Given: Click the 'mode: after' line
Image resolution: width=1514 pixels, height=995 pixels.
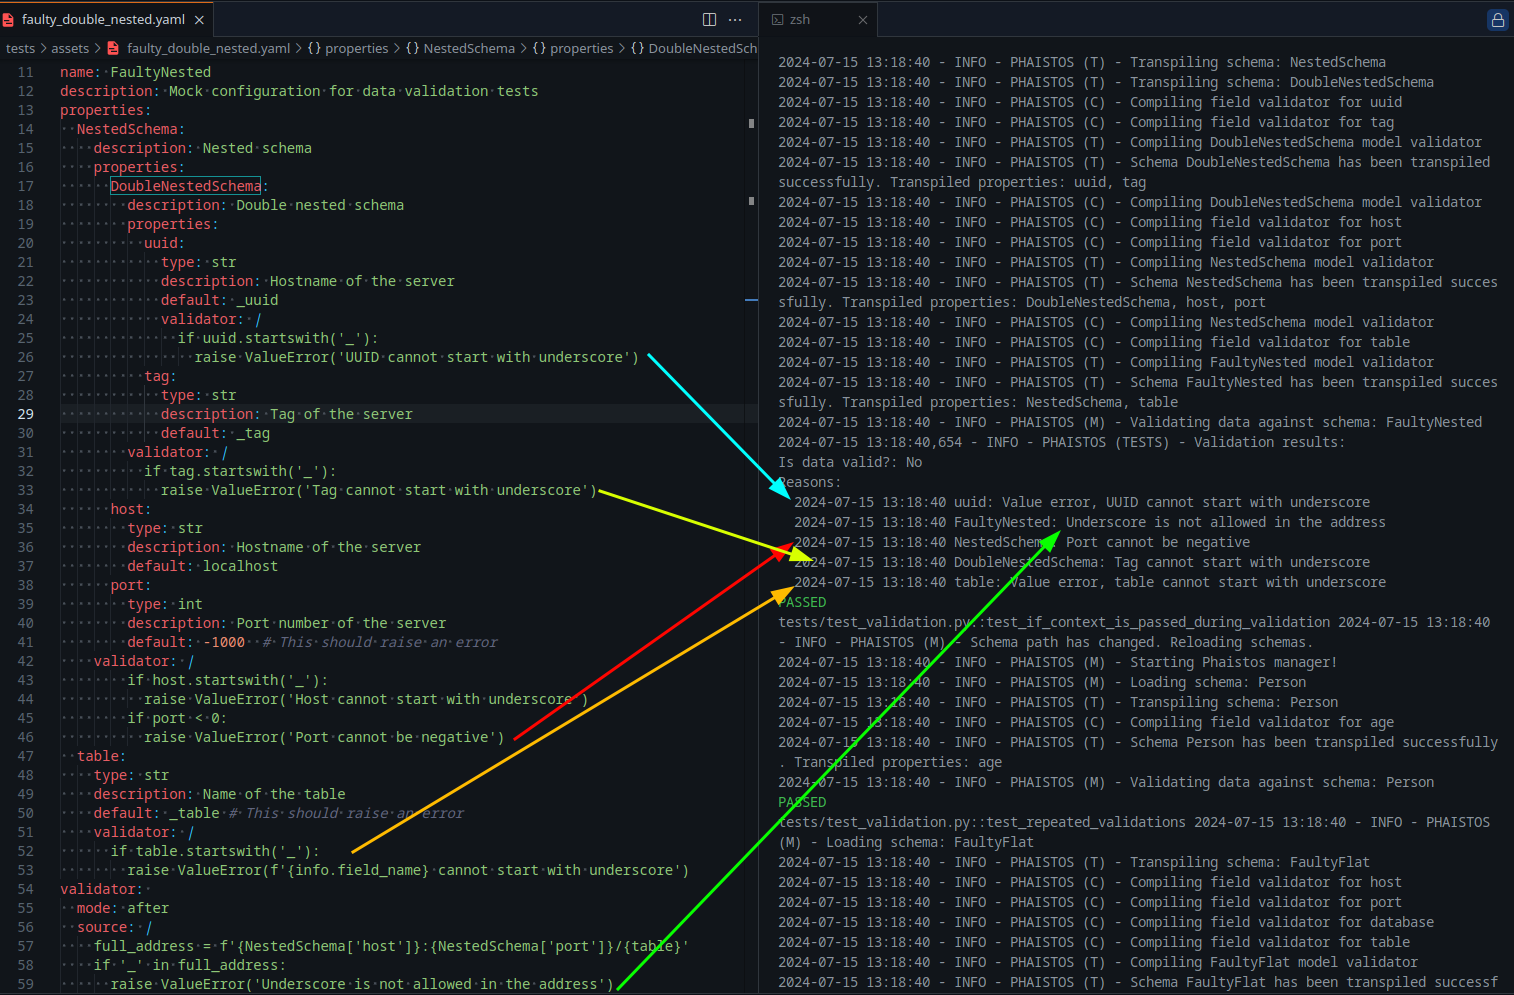Looking at the screenshot, I should (x=123, y=908).
